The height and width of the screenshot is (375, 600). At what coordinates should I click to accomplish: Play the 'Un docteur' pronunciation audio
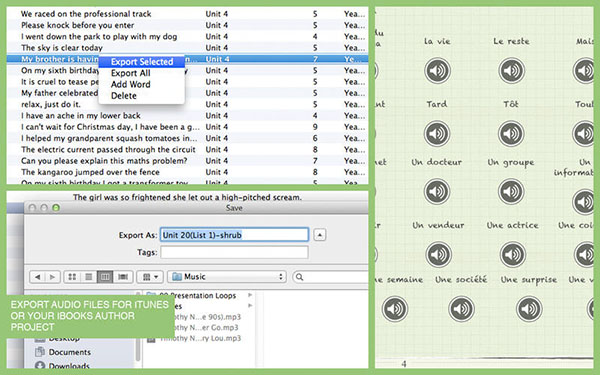click(437, 191)
